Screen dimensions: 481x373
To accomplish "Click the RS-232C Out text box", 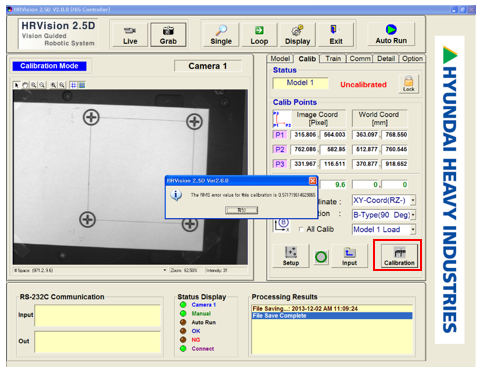I will pyautogui.click(x=98, y=342).
